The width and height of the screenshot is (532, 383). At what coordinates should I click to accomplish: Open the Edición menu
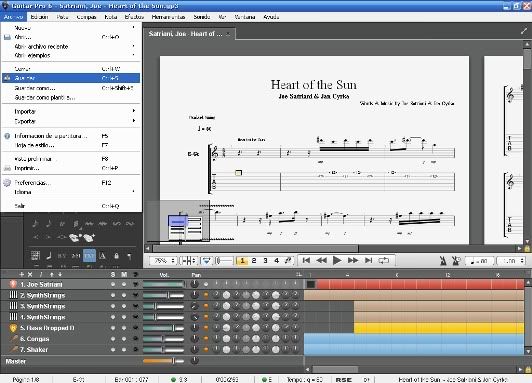39,17
